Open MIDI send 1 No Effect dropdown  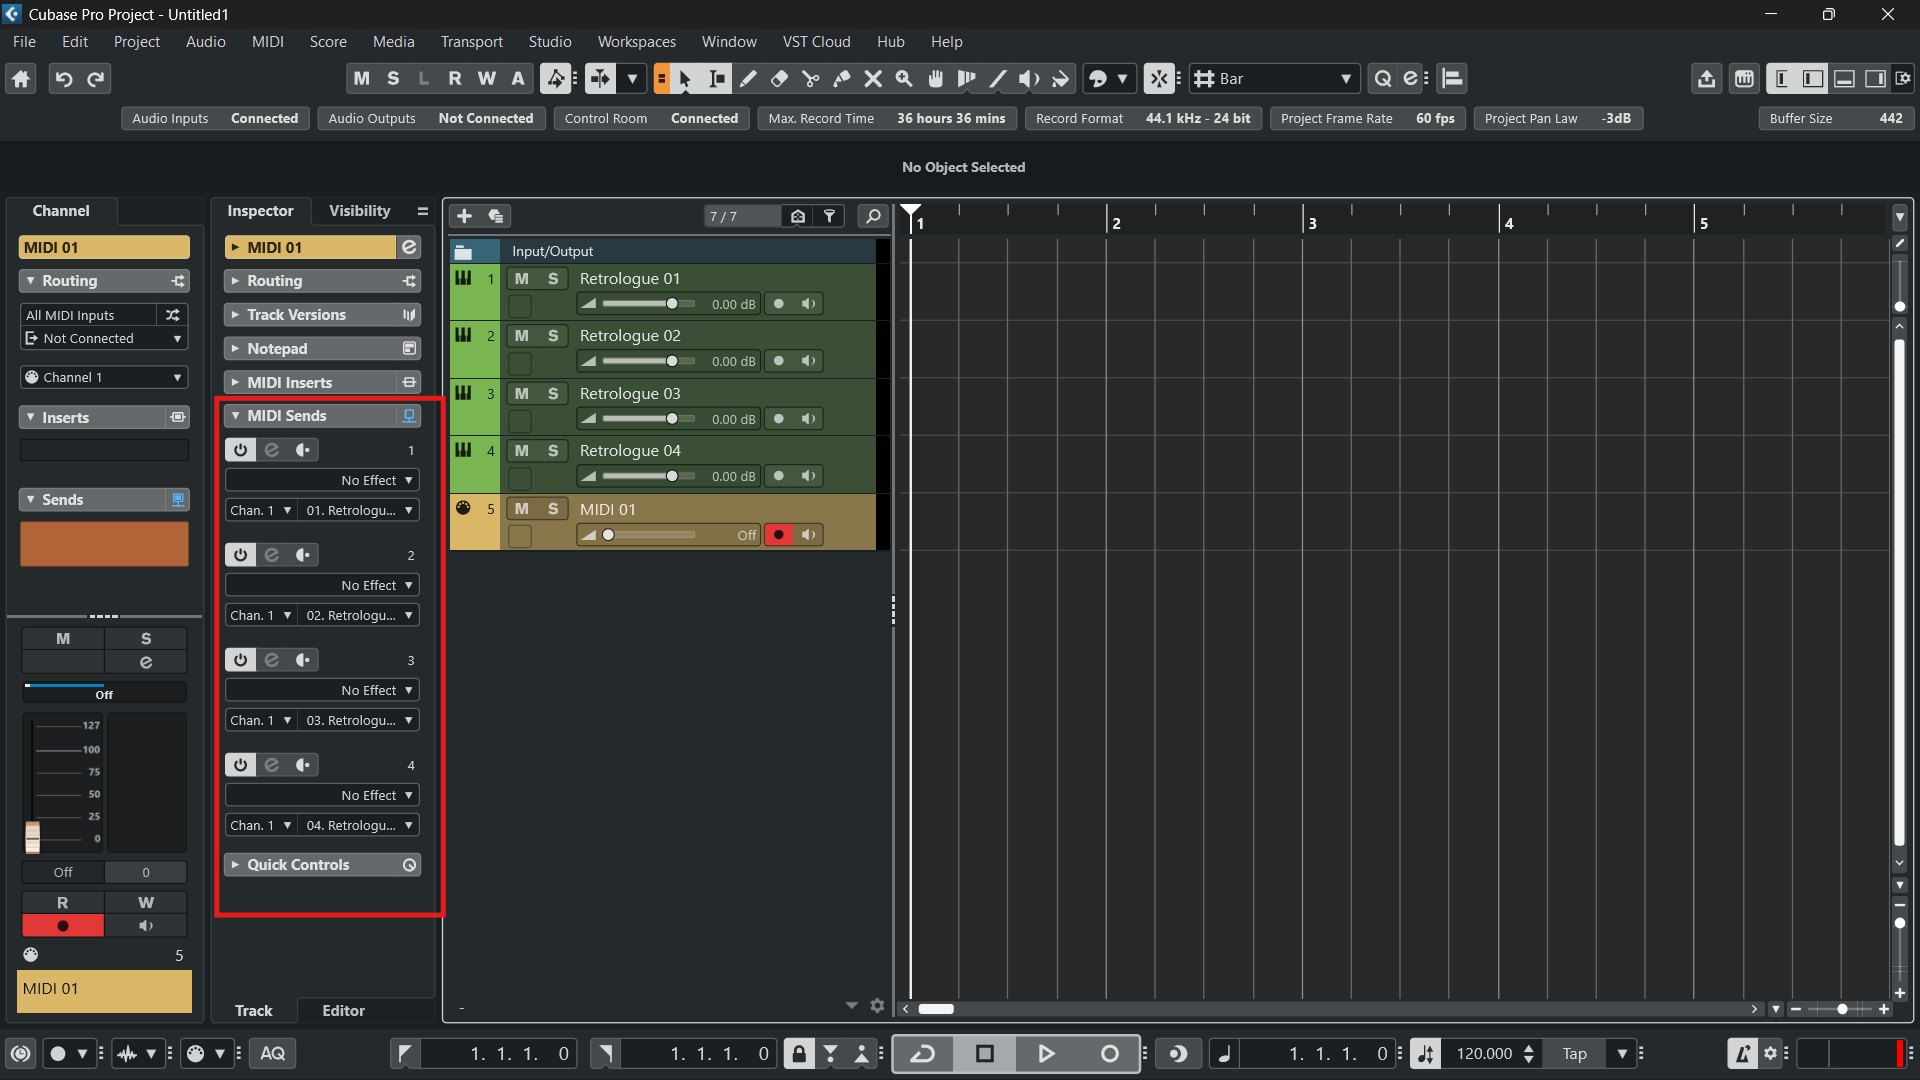pos(322,481)
